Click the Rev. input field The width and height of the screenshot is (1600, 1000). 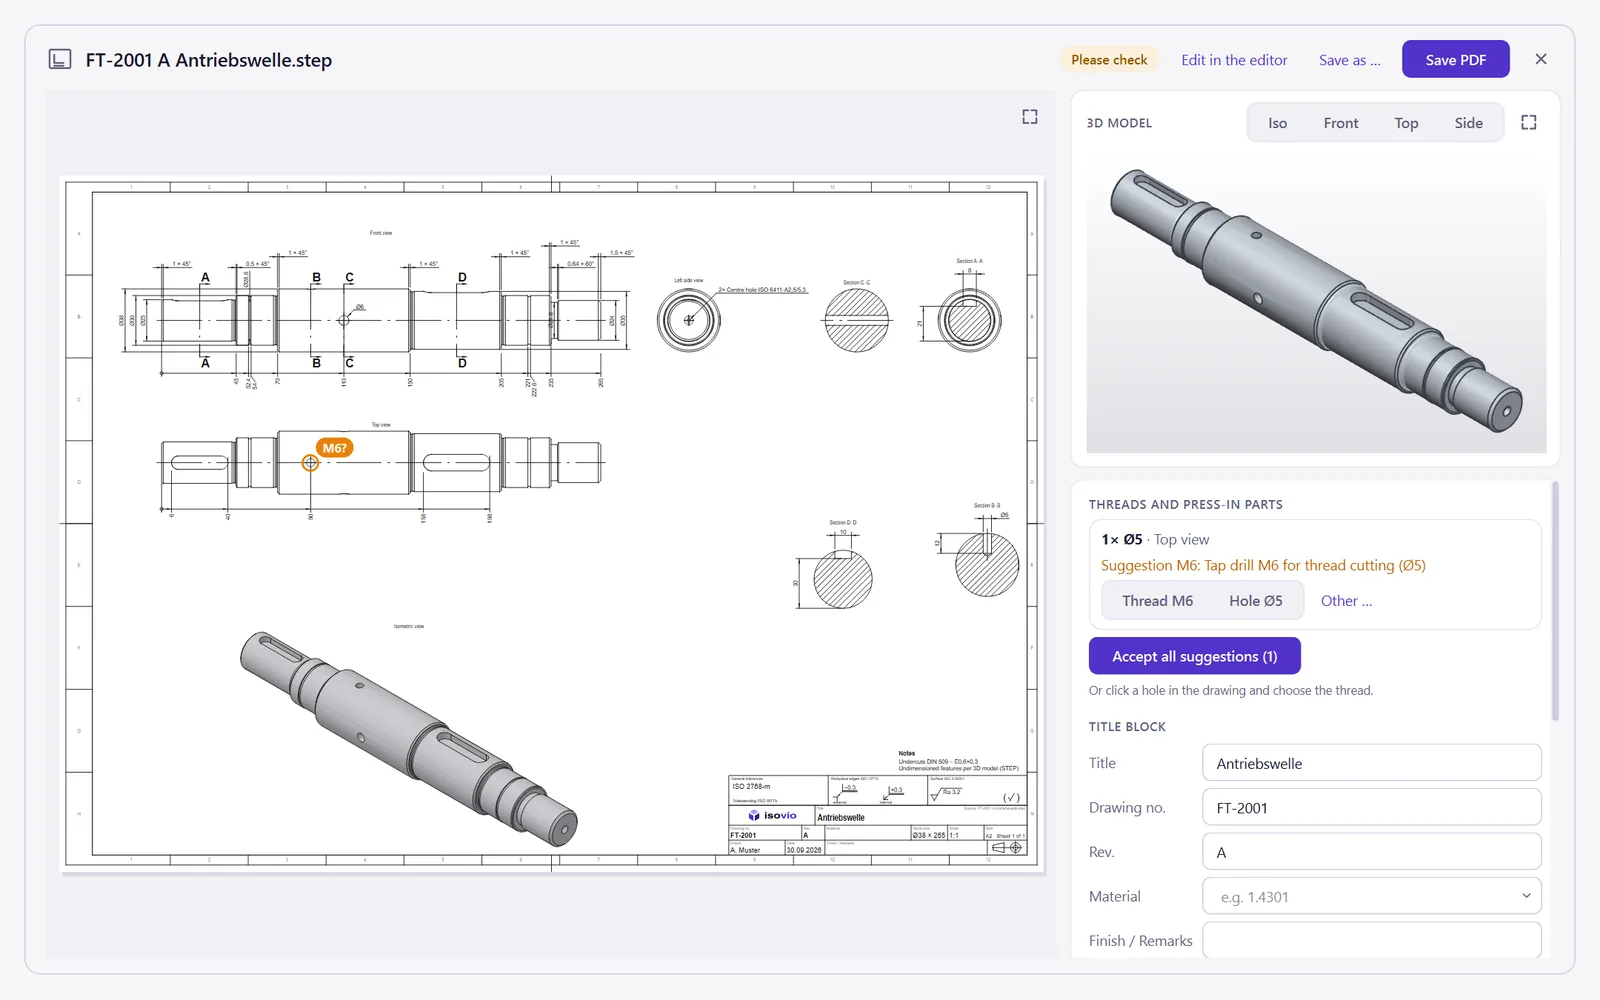[1371, 852]
